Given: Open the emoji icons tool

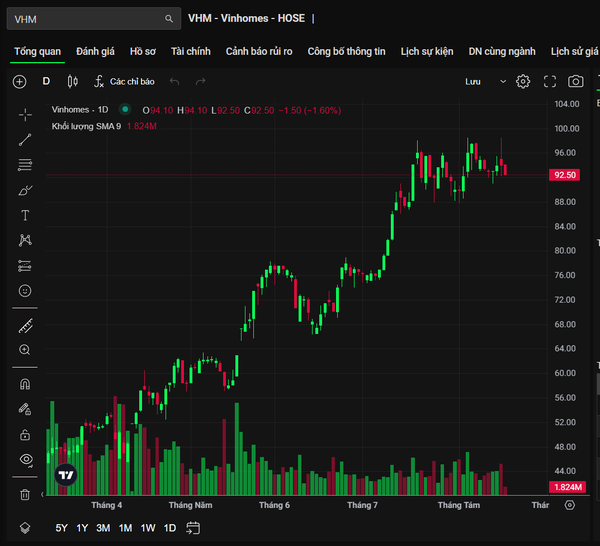Looking at the screenshot, I should [x=25, y=291].
